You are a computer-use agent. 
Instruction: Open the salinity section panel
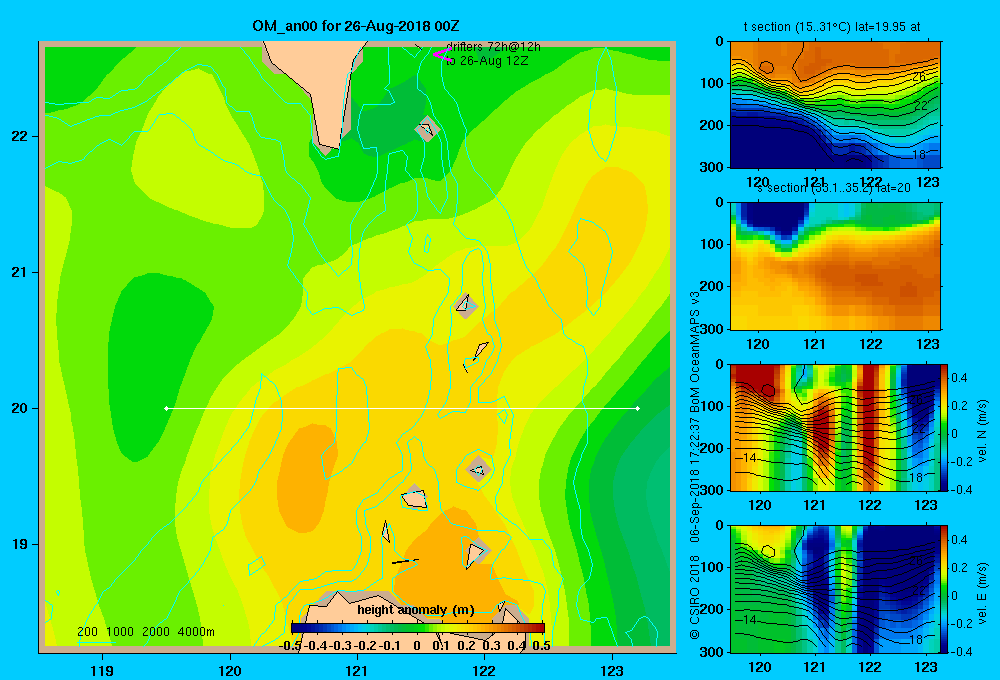tap(835, 266)
